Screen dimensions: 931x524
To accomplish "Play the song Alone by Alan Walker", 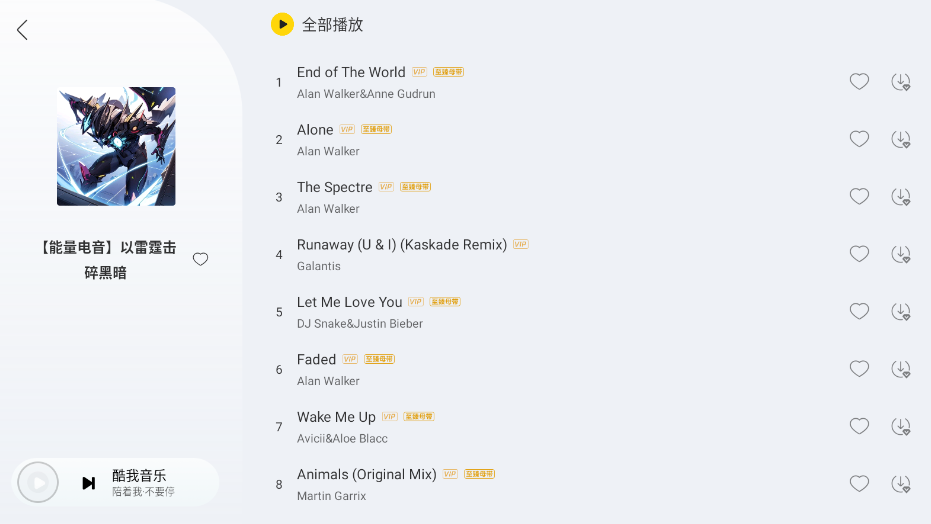I will (315, 130).
